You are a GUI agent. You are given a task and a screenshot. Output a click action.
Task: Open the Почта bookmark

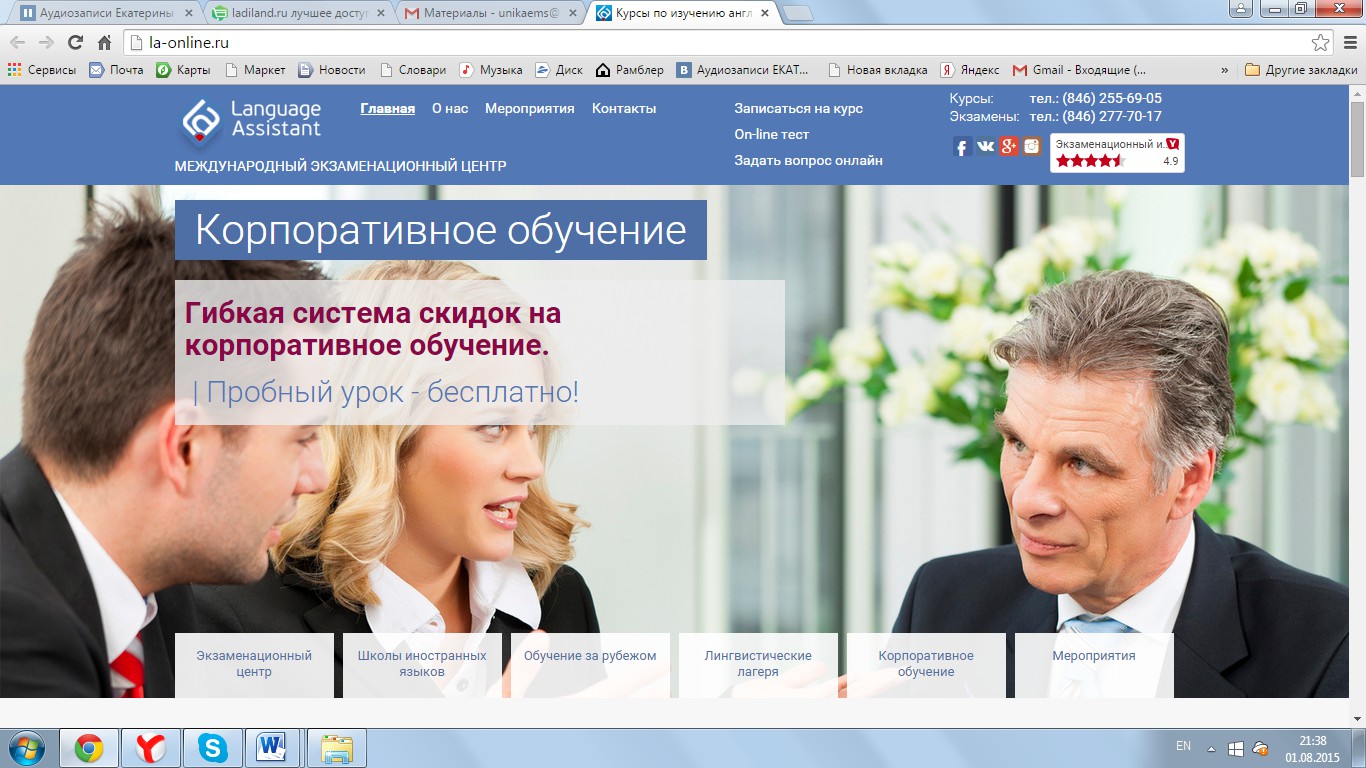click(x=116, y=70)
